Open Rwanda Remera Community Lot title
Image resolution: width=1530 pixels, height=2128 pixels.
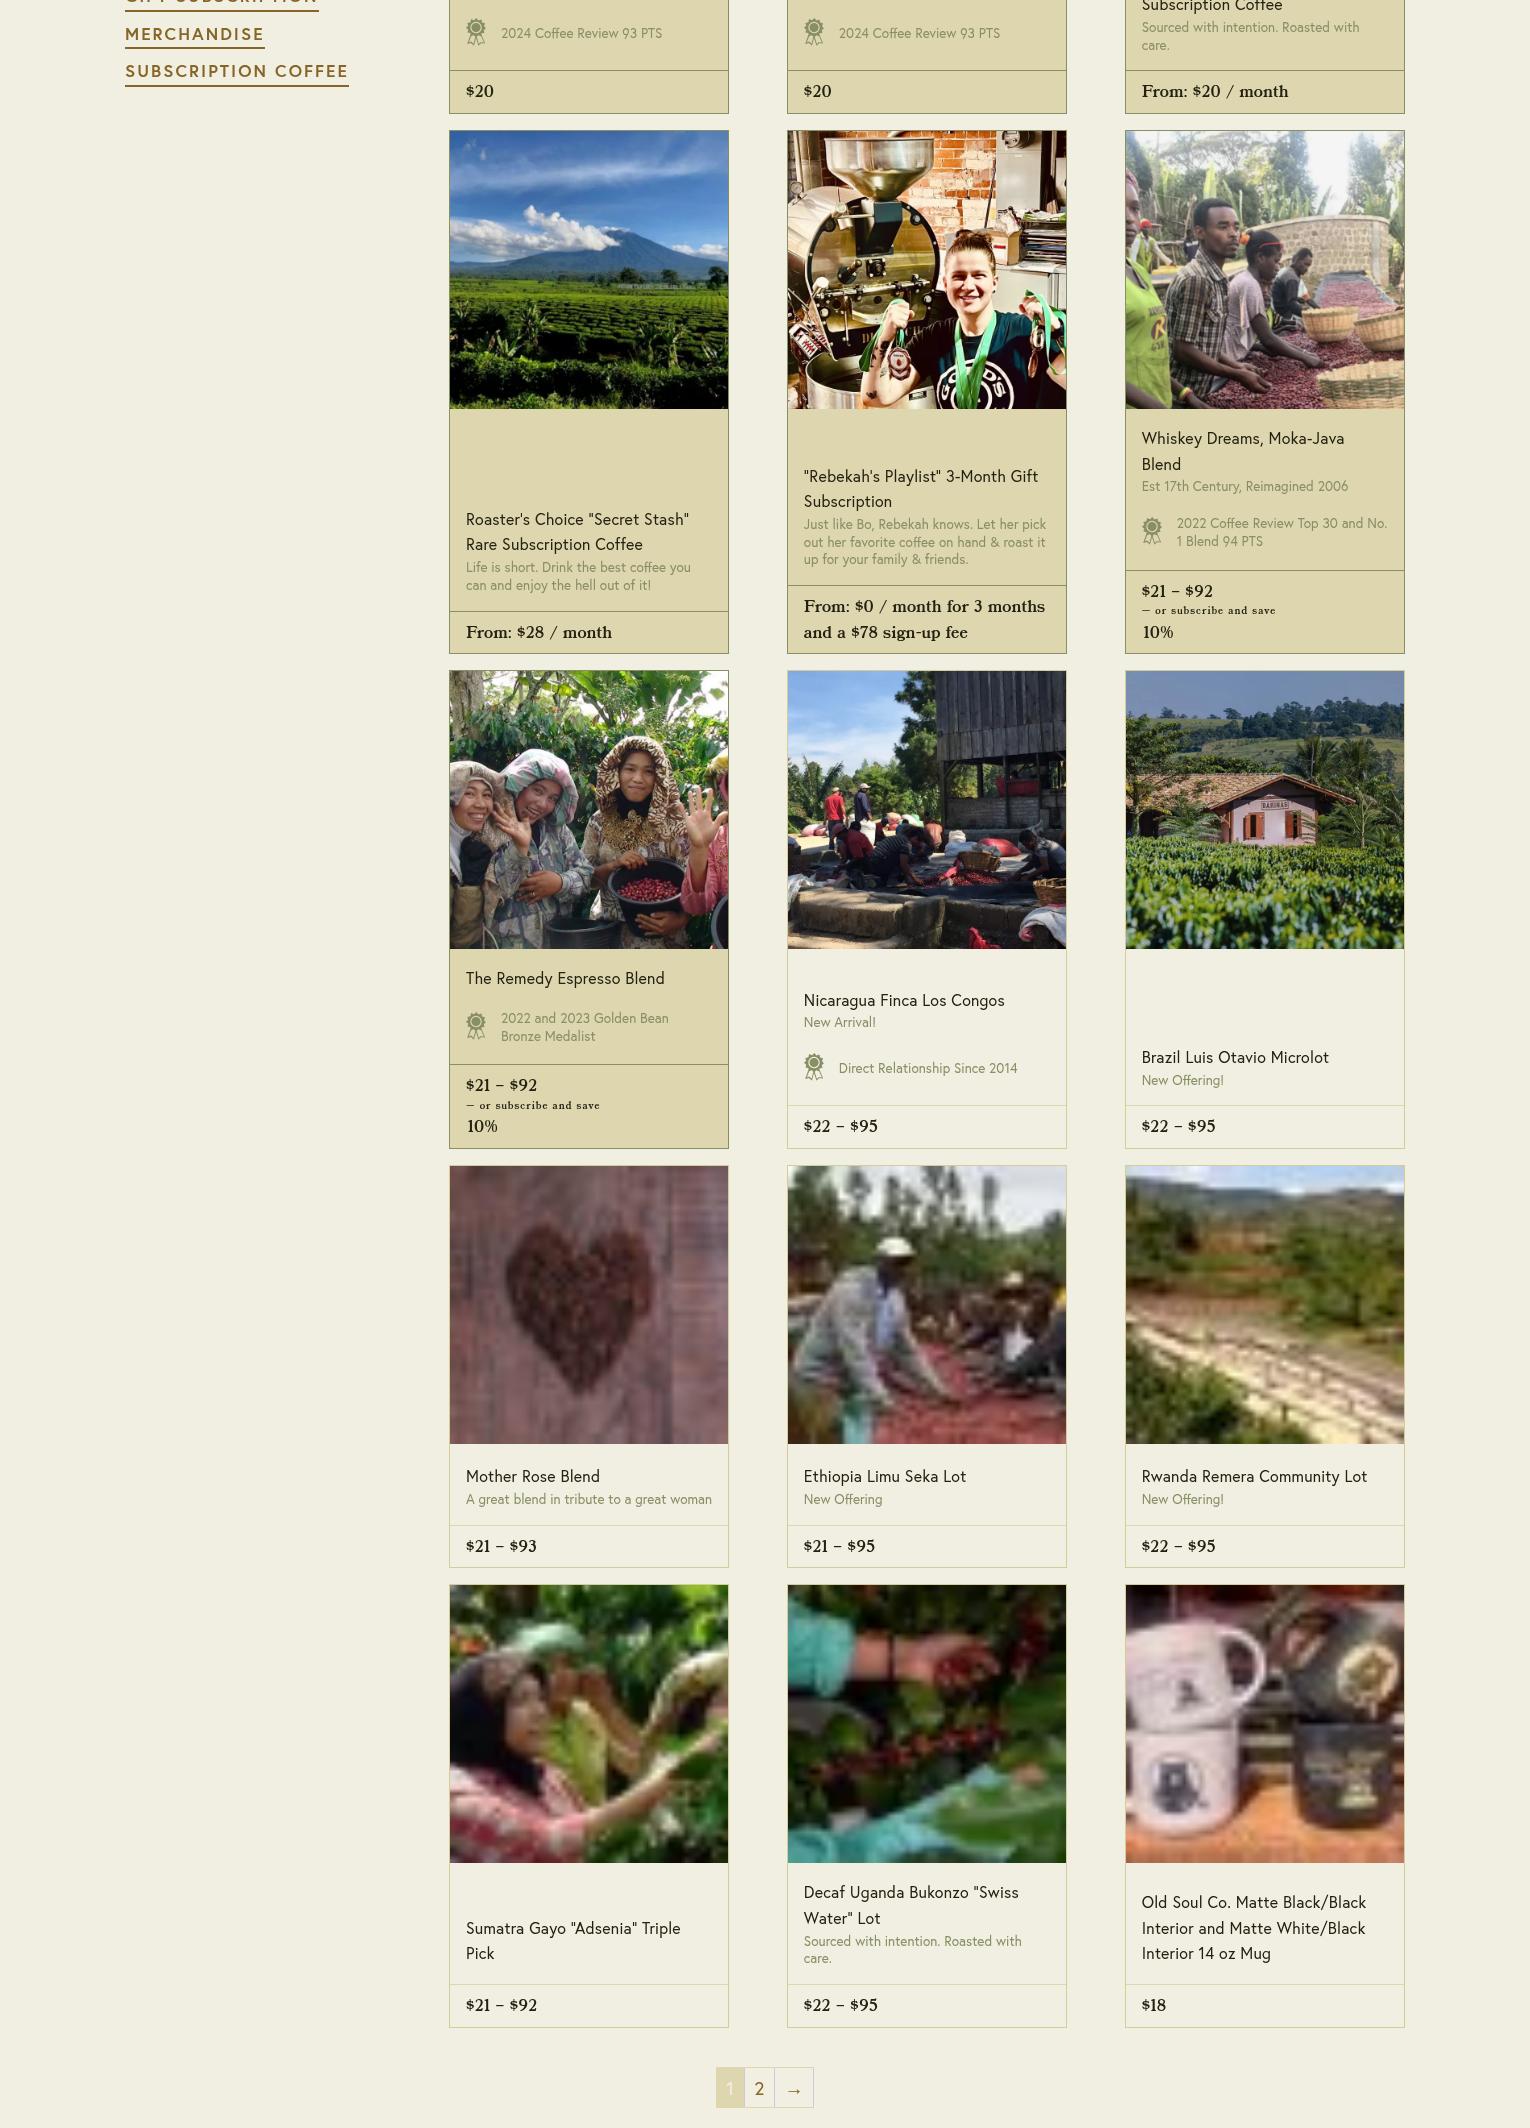[x=1254, y=1476]
